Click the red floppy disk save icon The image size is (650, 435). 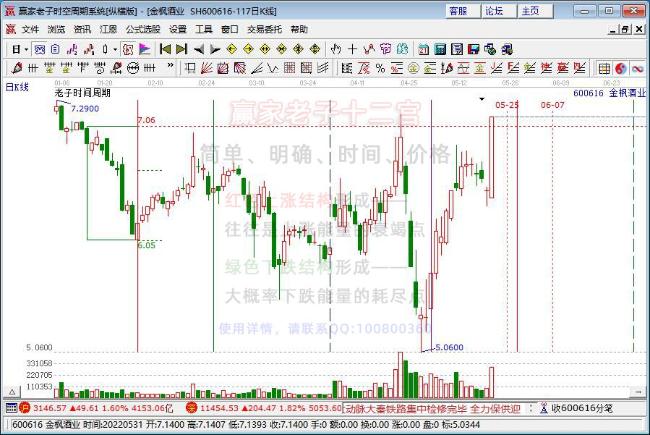473,49
